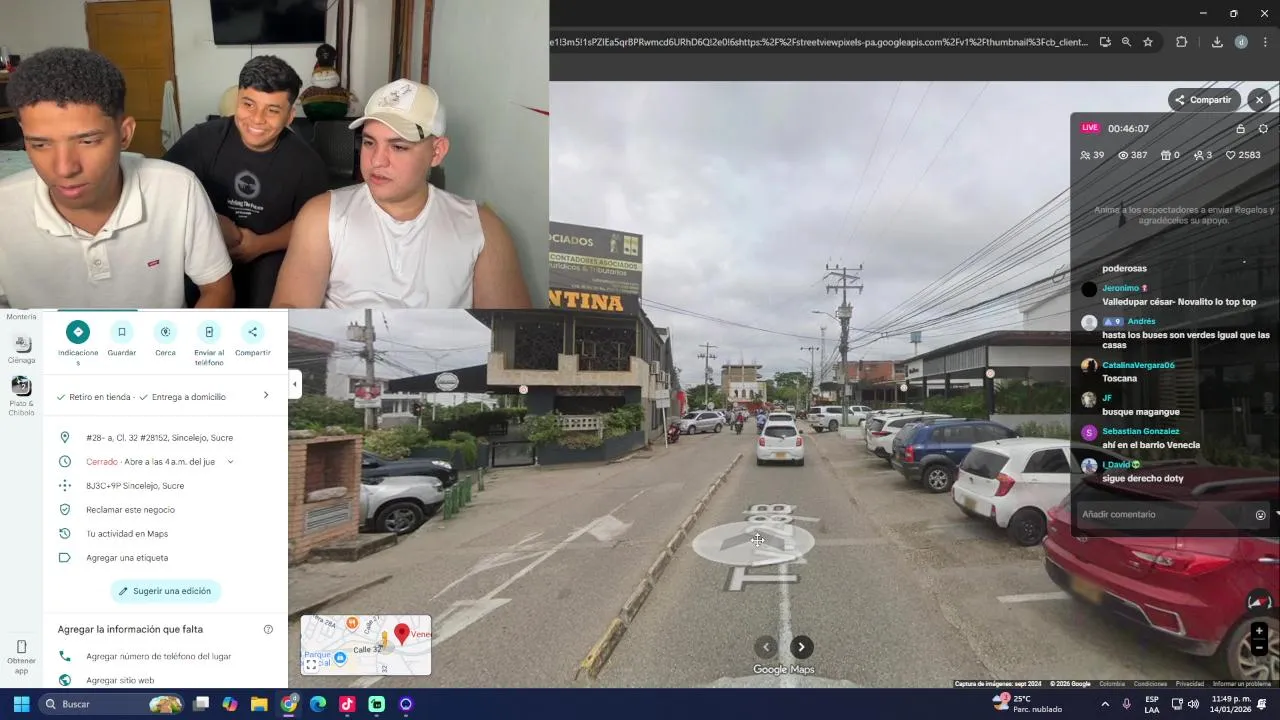
Task: Collapse the side panel arrow
Action: pos(294,384)
